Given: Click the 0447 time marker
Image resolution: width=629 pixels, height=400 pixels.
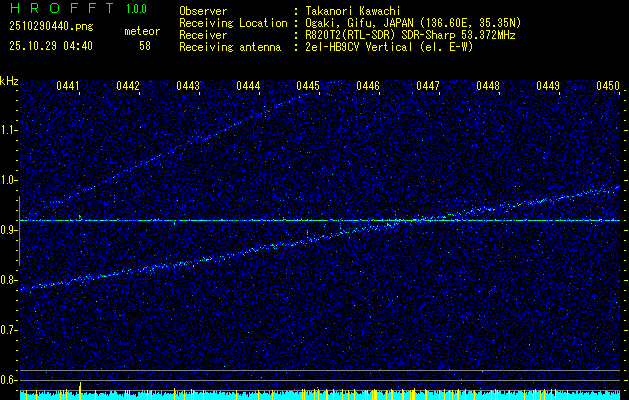Looking at the screenshot, I should [428, 86].
